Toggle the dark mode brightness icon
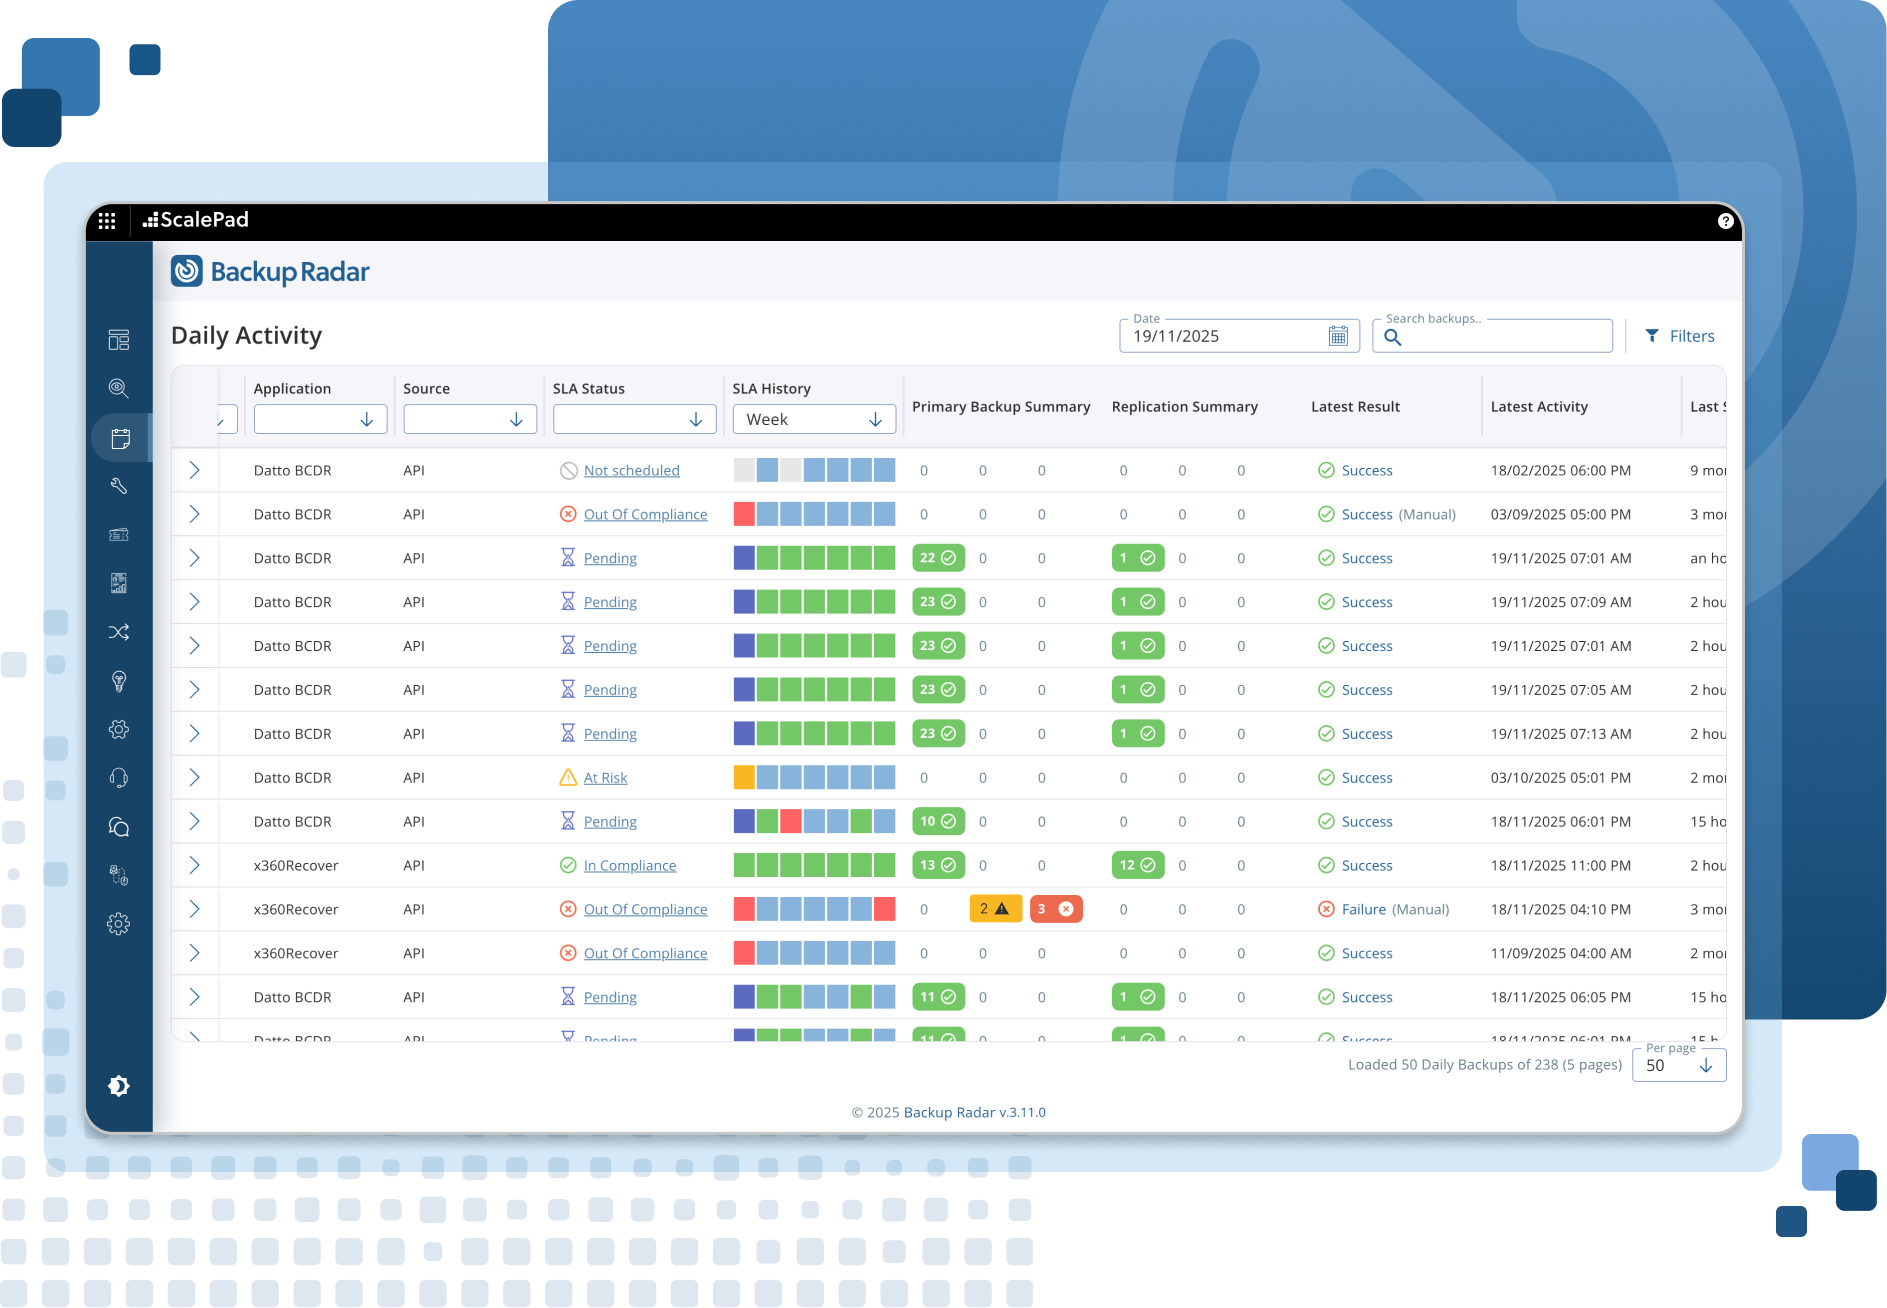Screen dimensions: 1887x1308 [119, 1086]
